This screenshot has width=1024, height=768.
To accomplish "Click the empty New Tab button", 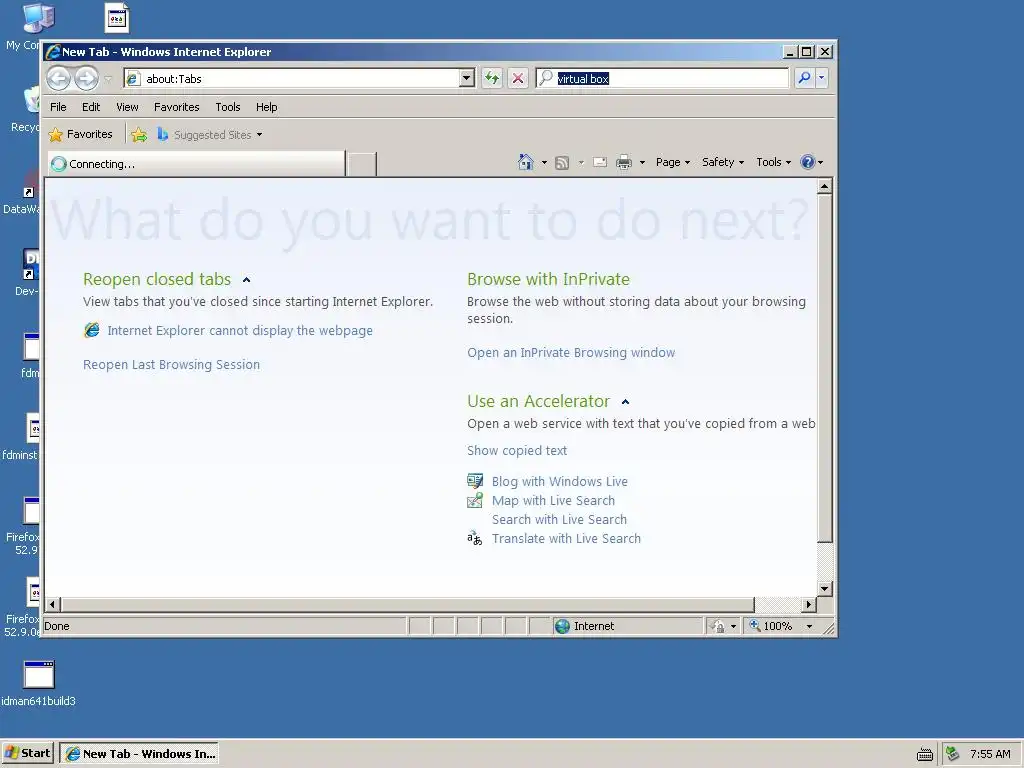I will 361,164.
